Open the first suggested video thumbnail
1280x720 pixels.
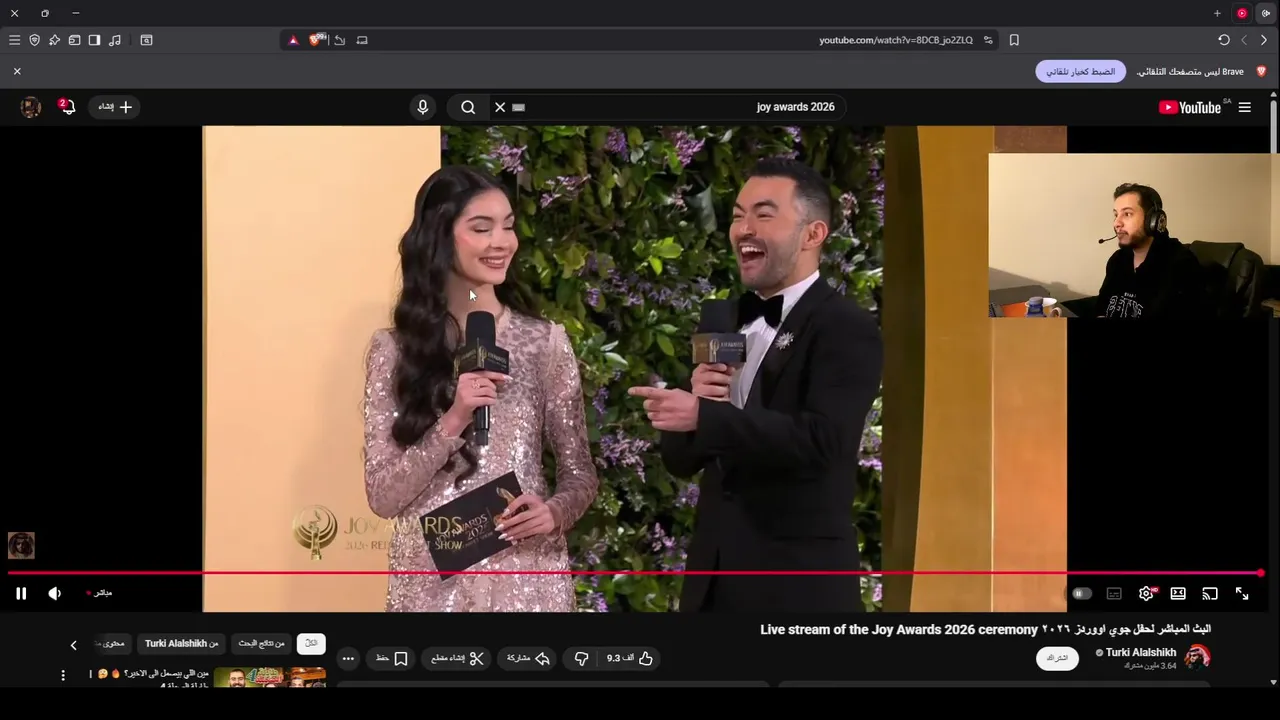pos(270,677)
